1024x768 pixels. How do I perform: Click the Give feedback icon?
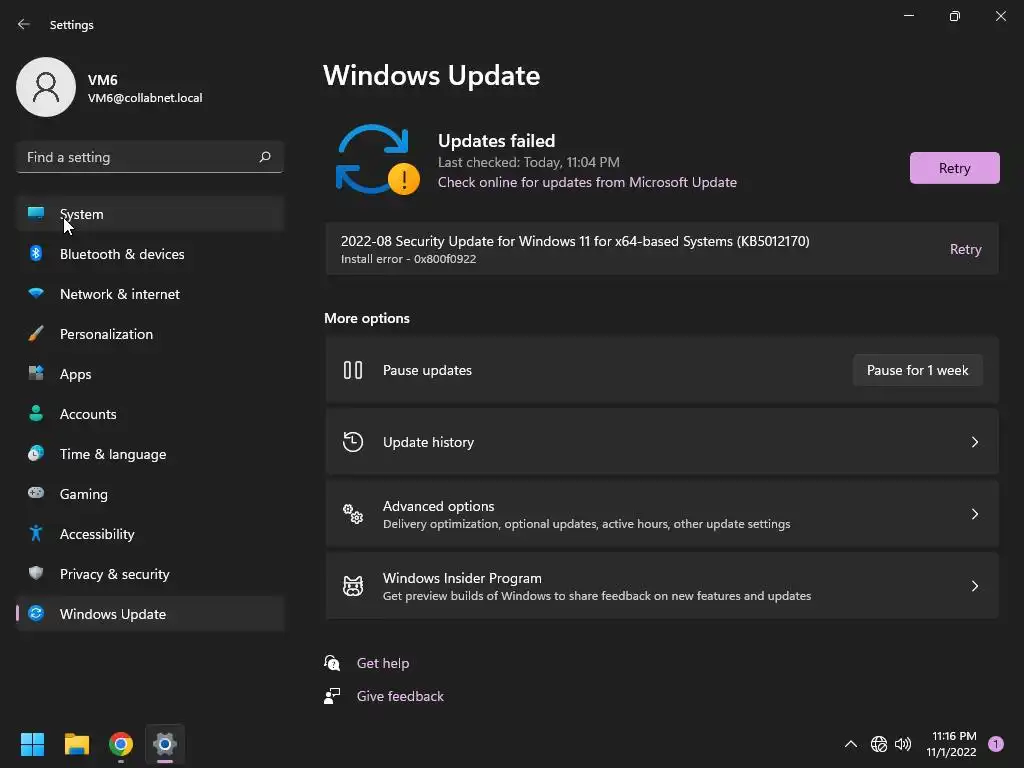pyautogui.click(x=332, y=696)
